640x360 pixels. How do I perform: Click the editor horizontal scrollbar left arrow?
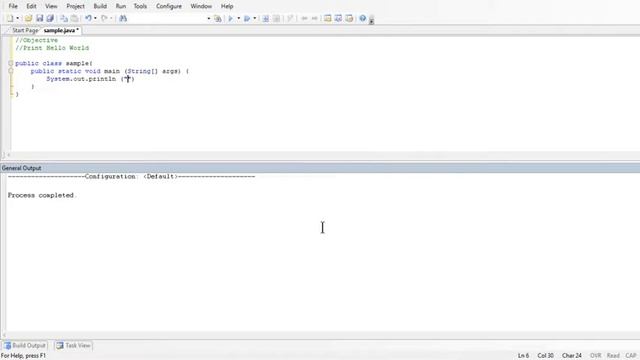(x=9, y=155)
